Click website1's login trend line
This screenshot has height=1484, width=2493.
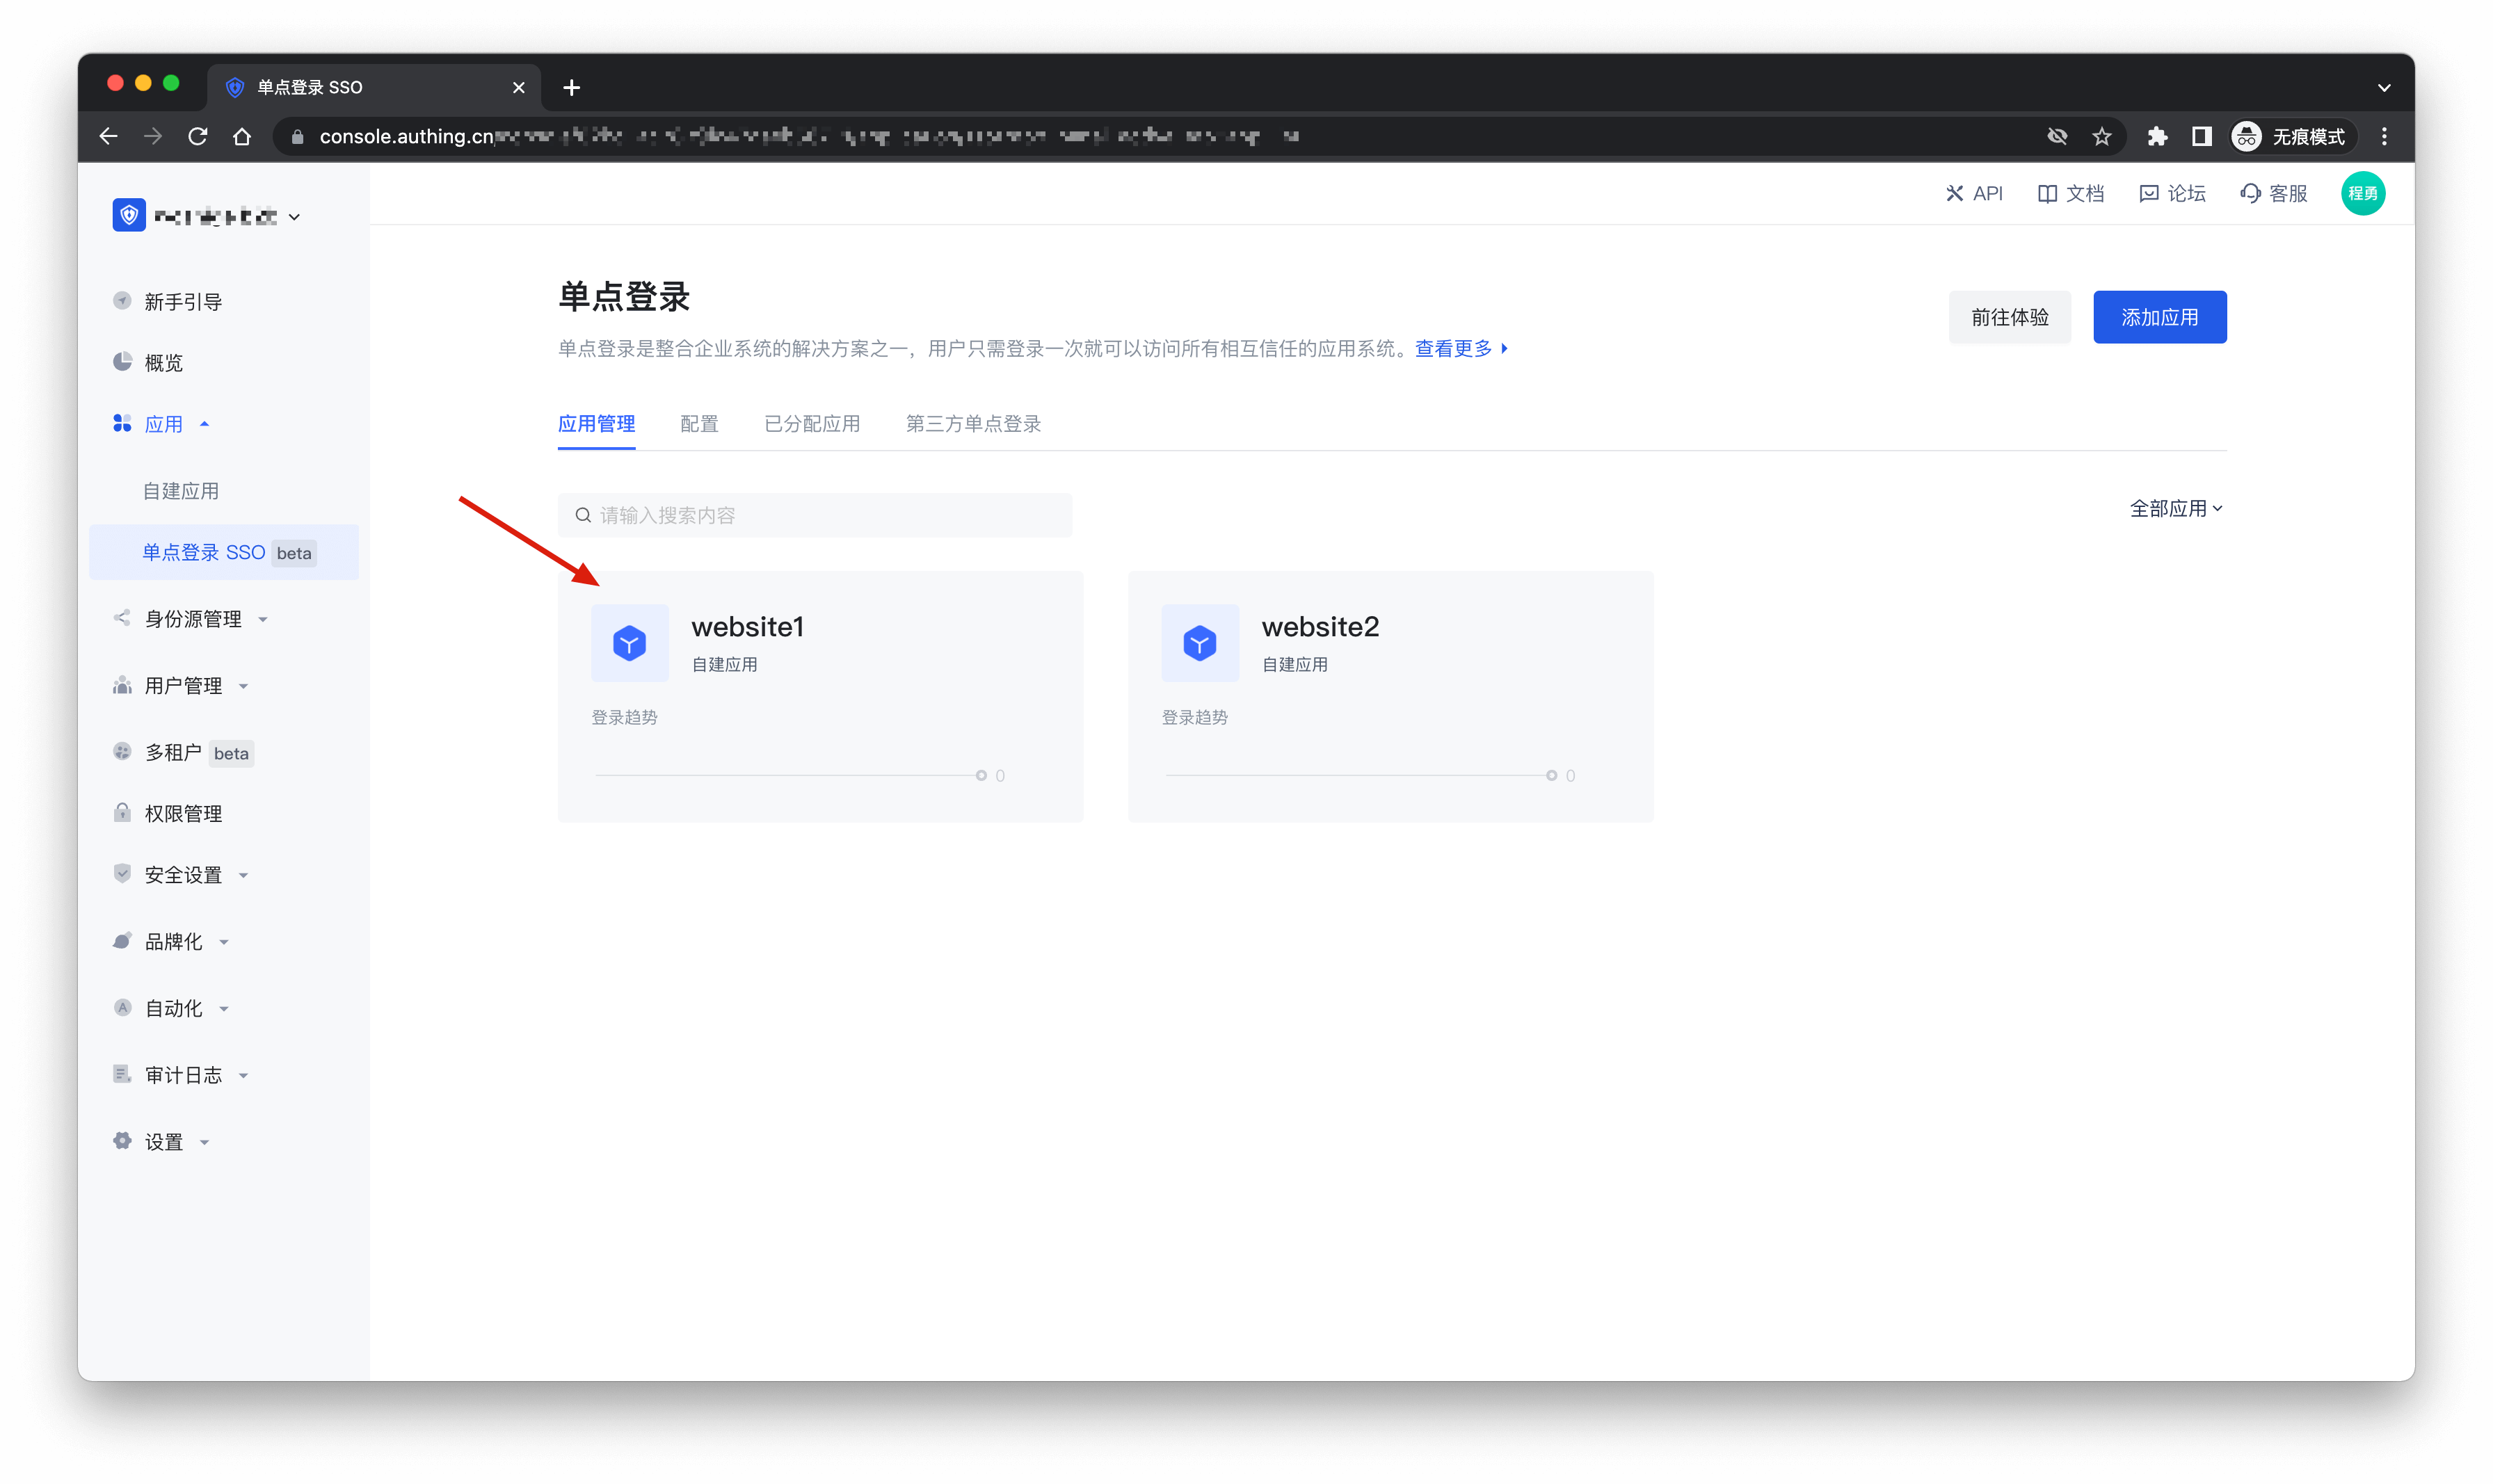click(785, 774)
